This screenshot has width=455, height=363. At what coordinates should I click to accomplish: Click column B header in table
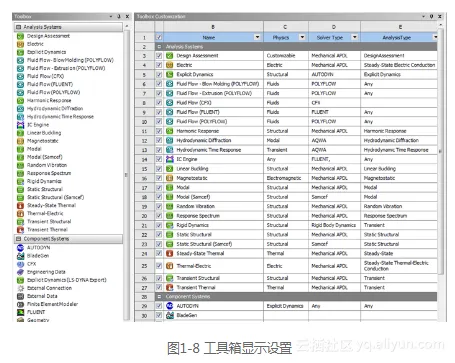pos(213,27)
